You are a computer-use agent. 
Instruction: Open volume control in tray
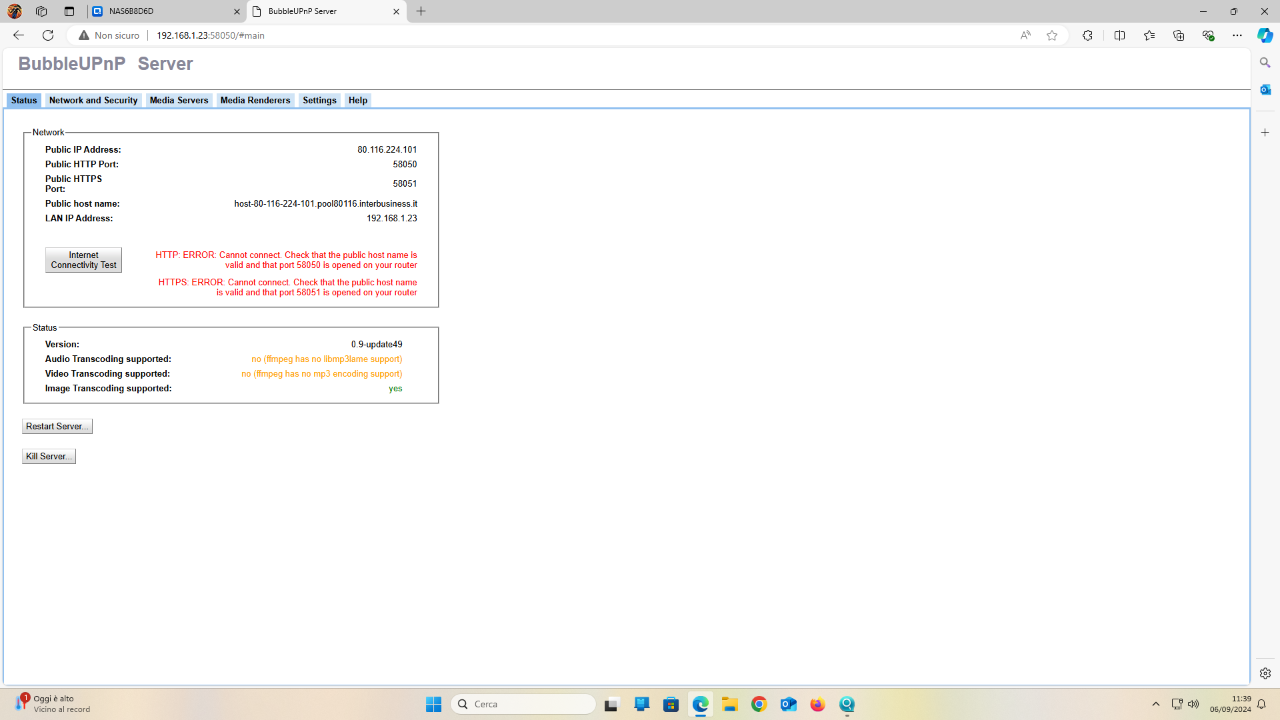(x=1193, y=704)
